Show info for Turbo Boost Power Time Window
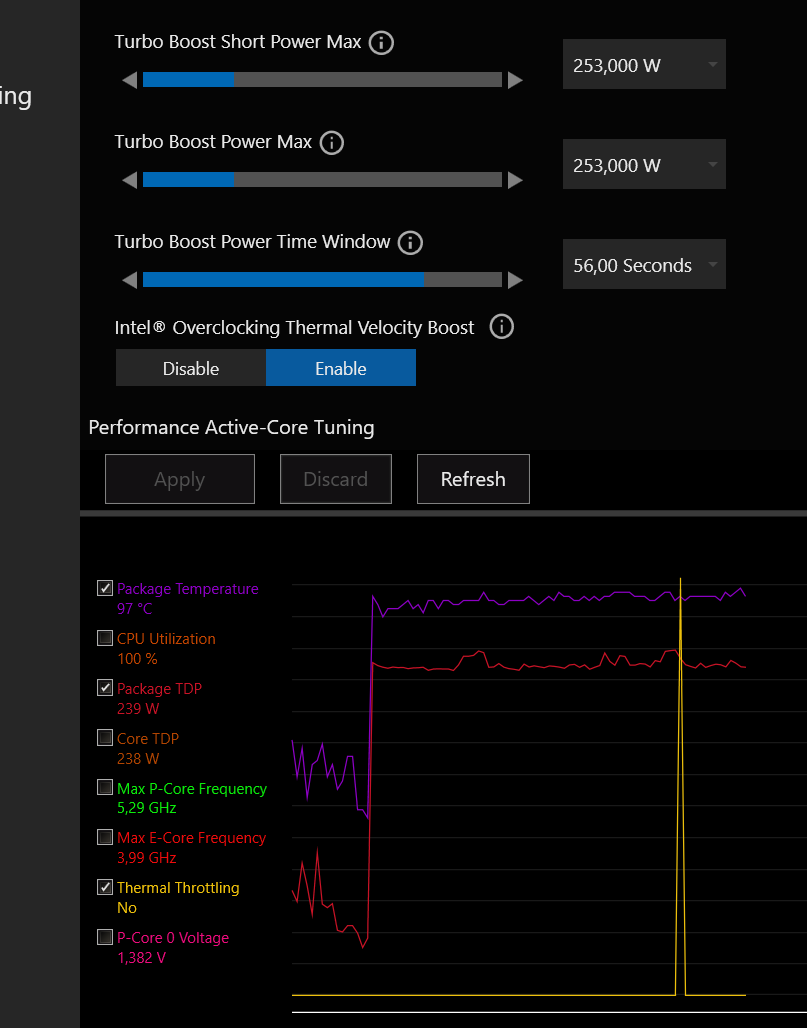The width and height of the screenshot is (807, 1028). click(410, 243)
